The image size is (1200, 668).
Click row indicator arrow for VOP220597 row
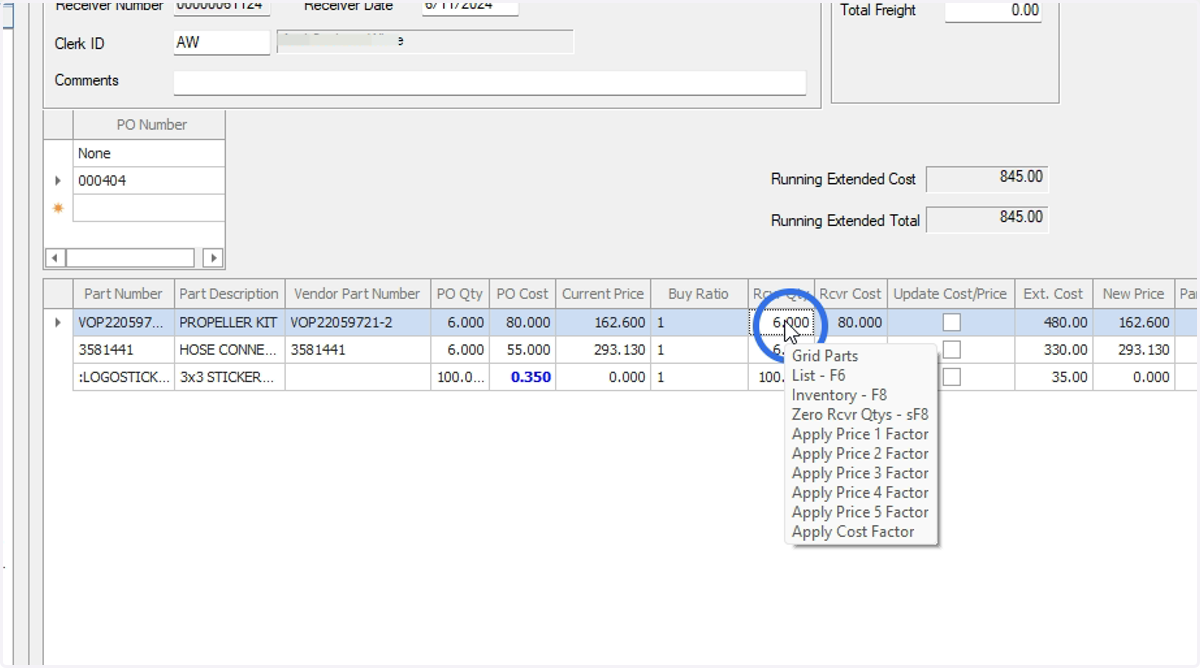pos(58,323)
